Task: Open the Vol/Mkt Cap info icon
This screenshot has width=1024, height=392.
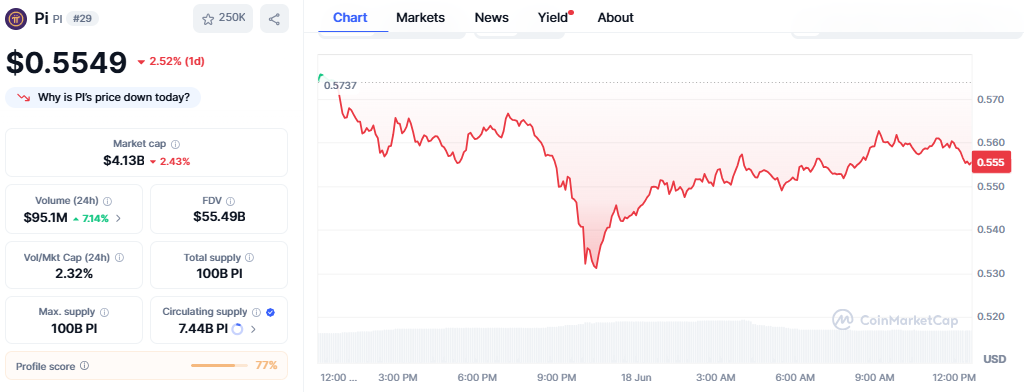Action: coord(119,257)
